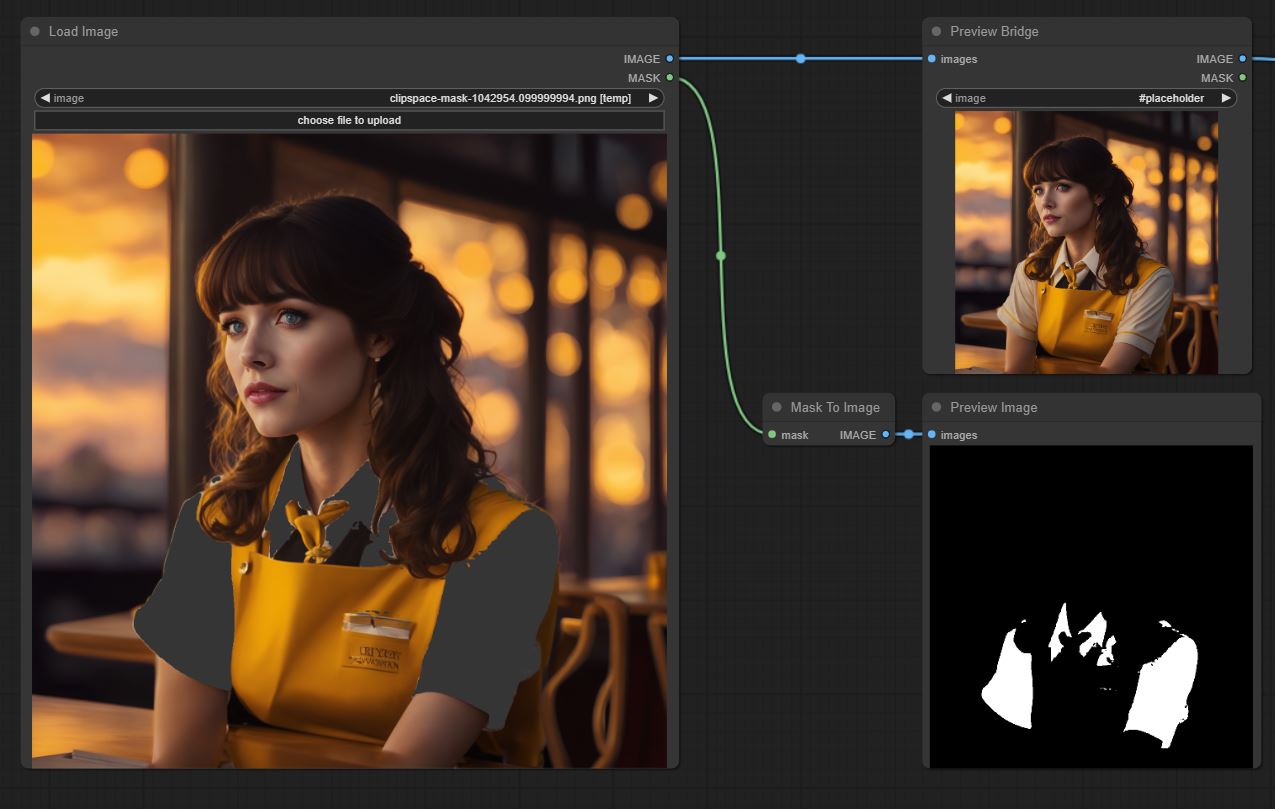Advance the Preview Bridge image selector with the right arrow
The width and height of the screenshot is (1275, 809).
coord(1226,98)
